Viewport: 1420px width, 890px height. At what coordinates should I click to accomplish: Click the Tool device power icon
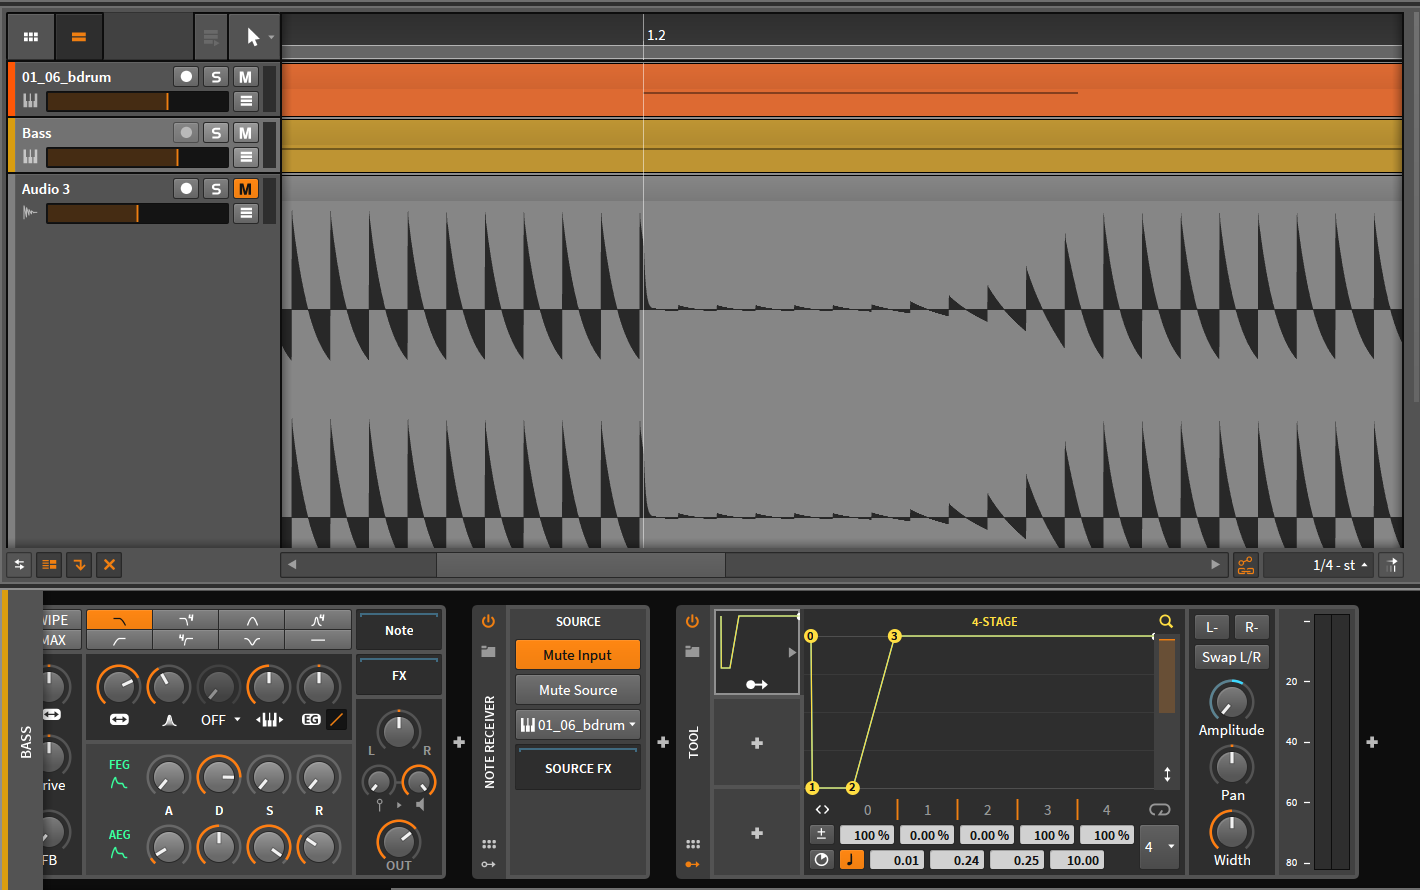[x=692, y=621]
